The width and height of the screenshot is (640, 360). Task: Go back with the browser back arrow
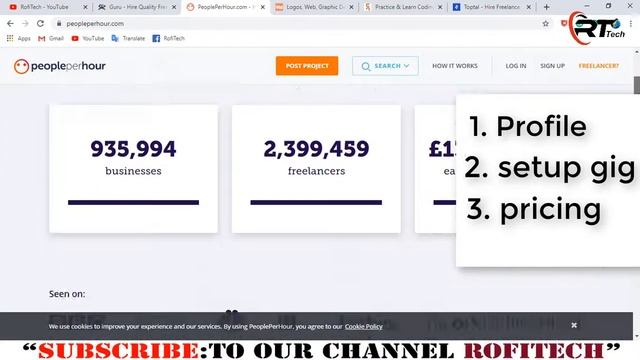click(x=10, y=24)
